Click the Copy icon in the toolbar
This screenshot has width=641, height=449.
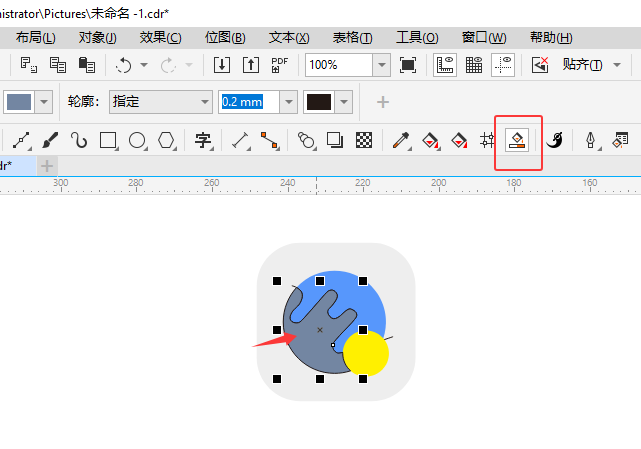tap(58, 65)
